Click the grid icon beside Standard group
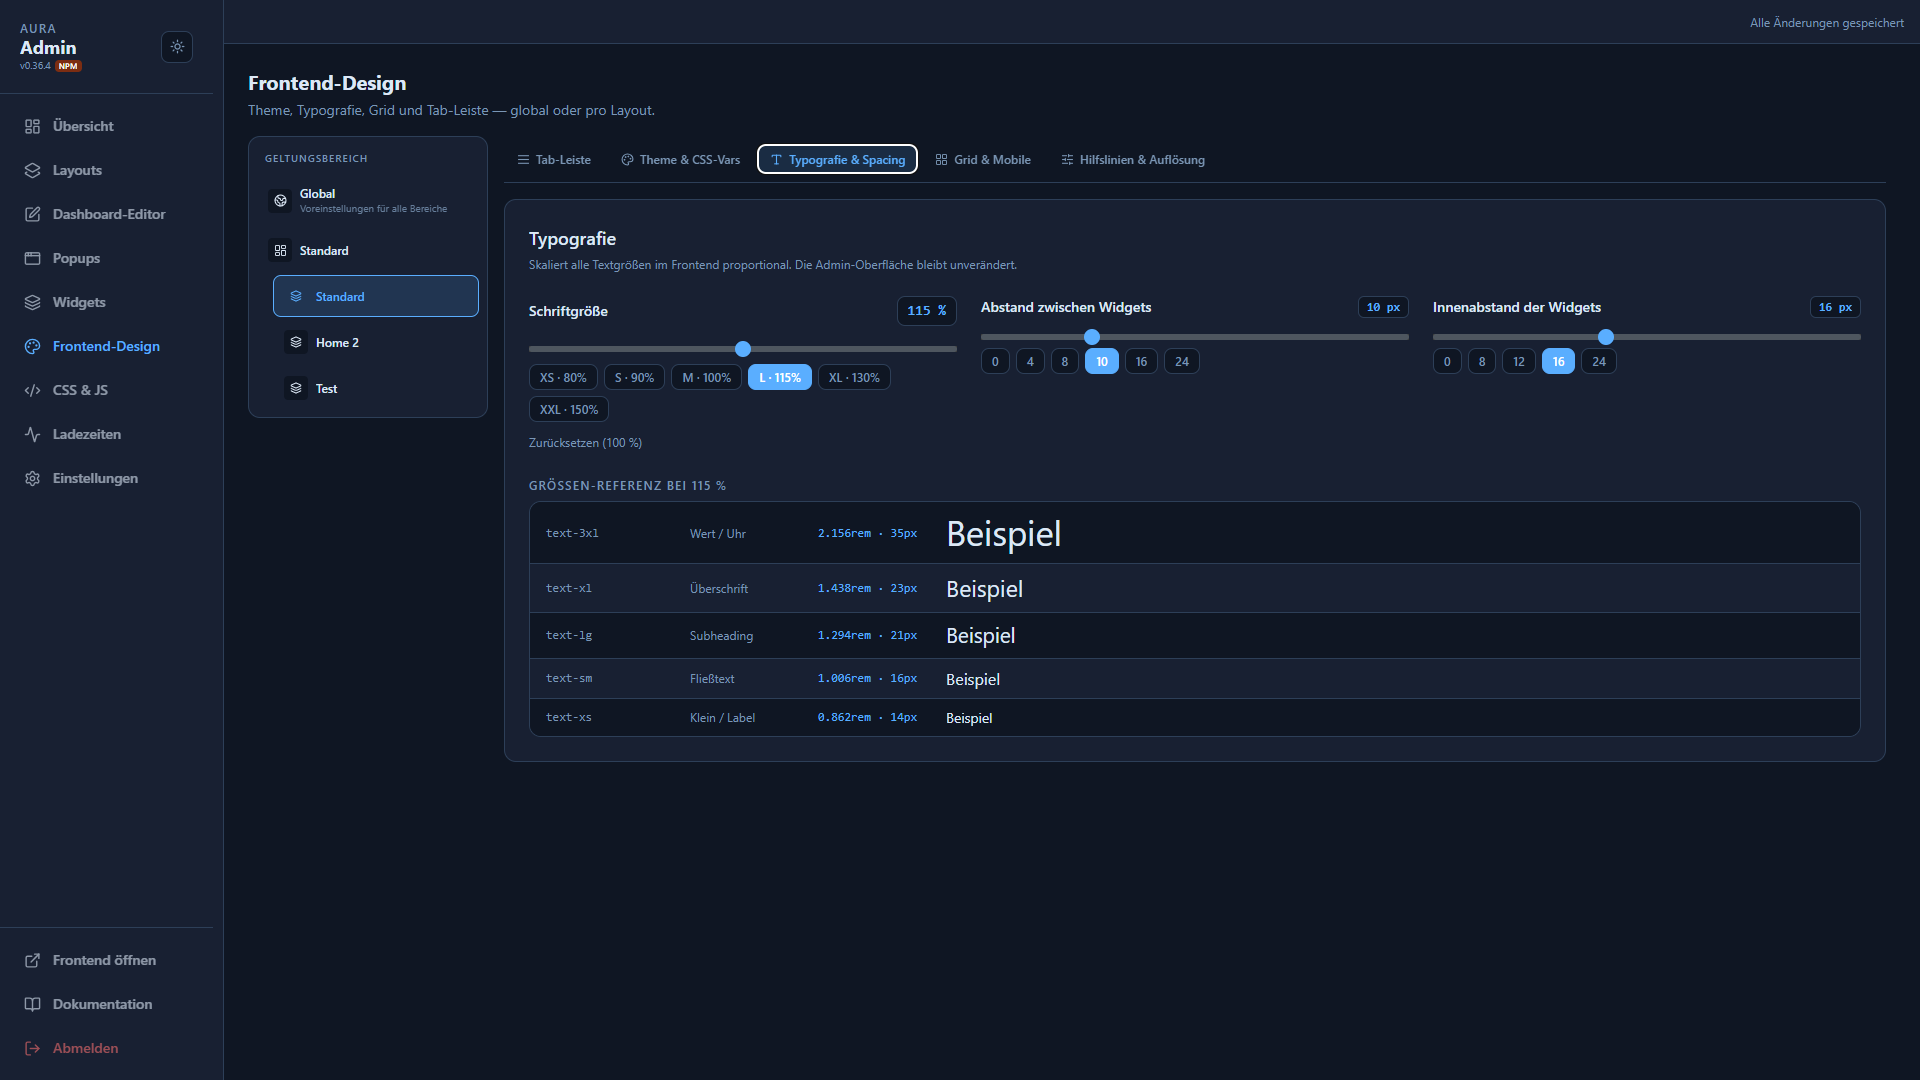The height and width of the screenshot is (1080, 1920). 280,250
